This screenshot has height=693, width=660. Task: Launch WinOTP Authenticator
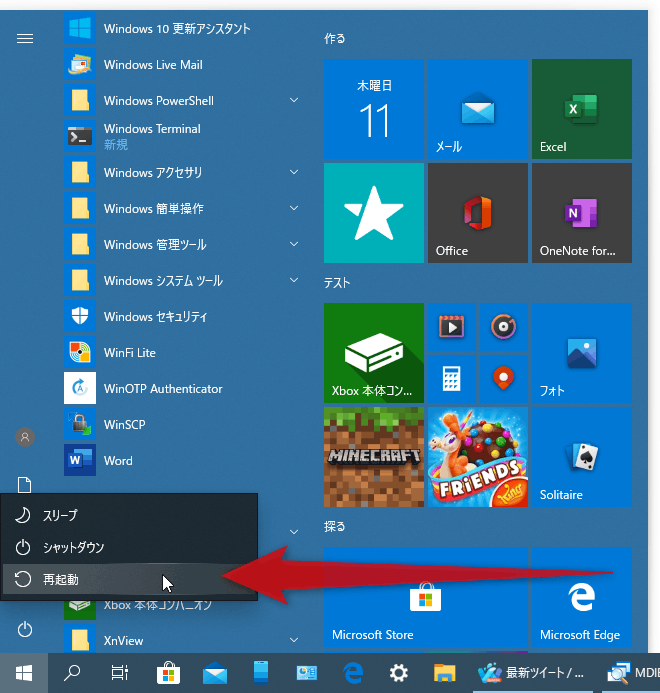coord(181,388)
